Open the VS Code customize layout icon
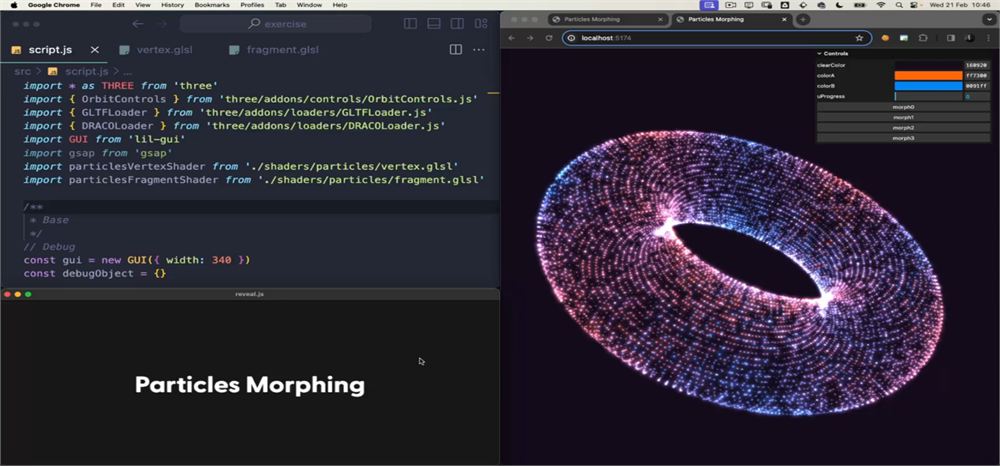 tap(481, 24)
